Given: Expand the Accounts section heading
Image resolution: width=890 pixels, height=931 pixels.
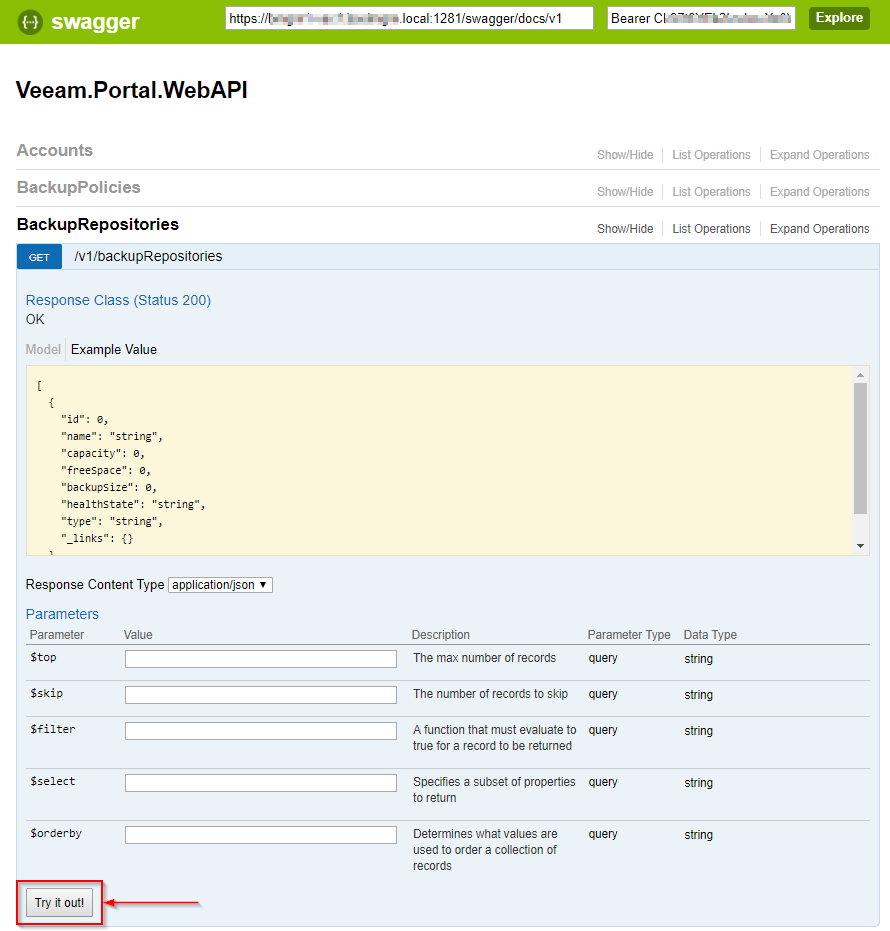Looking at the screenshot, I should point(55,150).
